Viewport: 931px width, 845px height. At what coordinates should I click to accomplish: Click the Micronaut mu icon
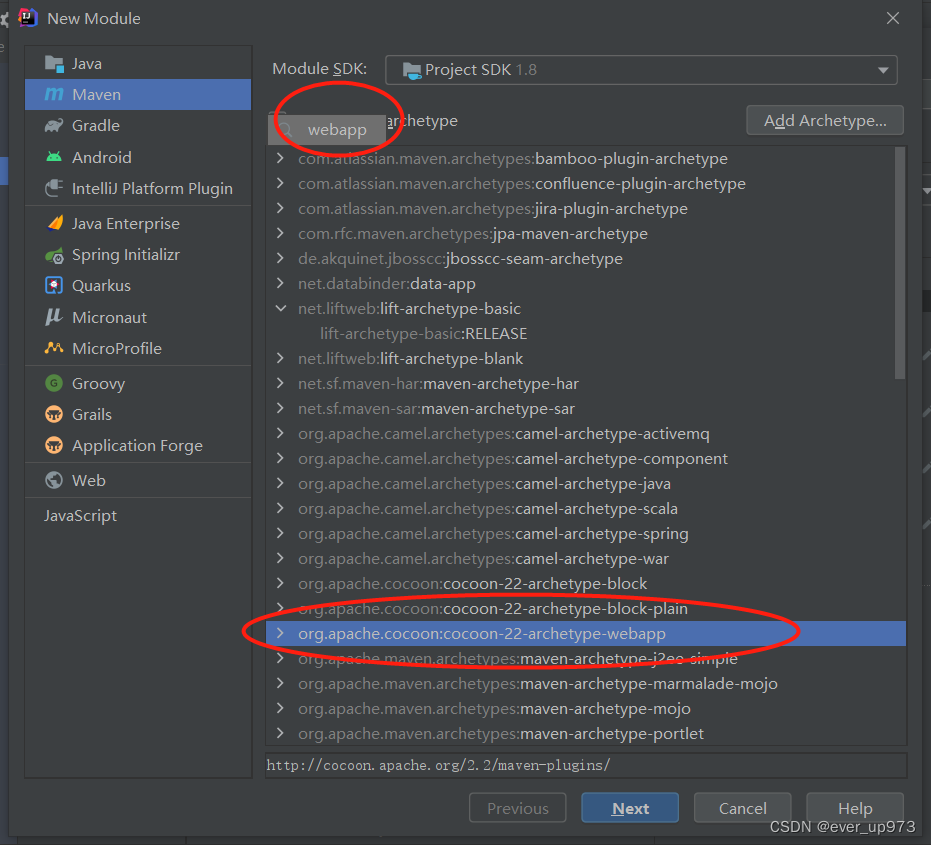click(x=54, y=317)
